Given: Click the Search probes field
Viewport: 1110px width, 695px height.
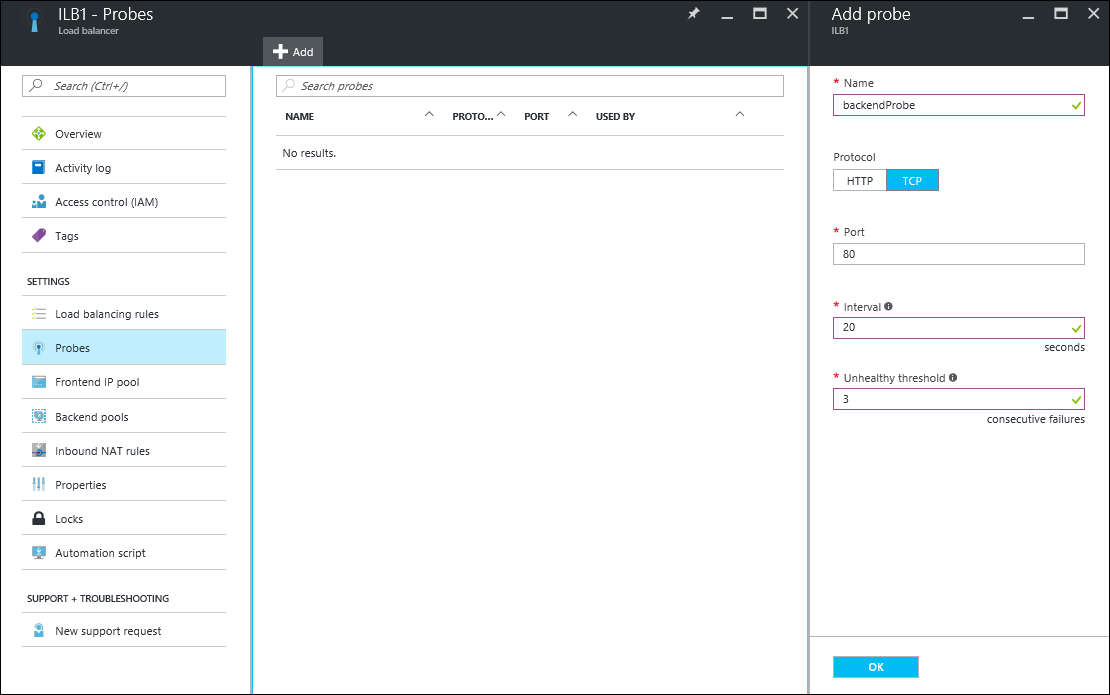Looking at the screenshot, I should 530,86.
